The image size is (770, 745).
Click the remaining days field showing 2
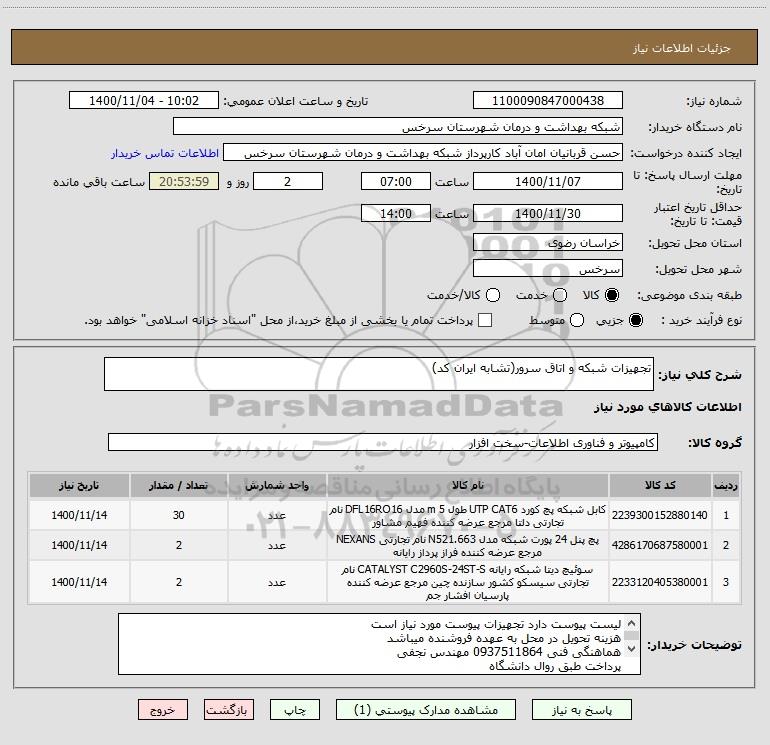[x=288, y=181]
